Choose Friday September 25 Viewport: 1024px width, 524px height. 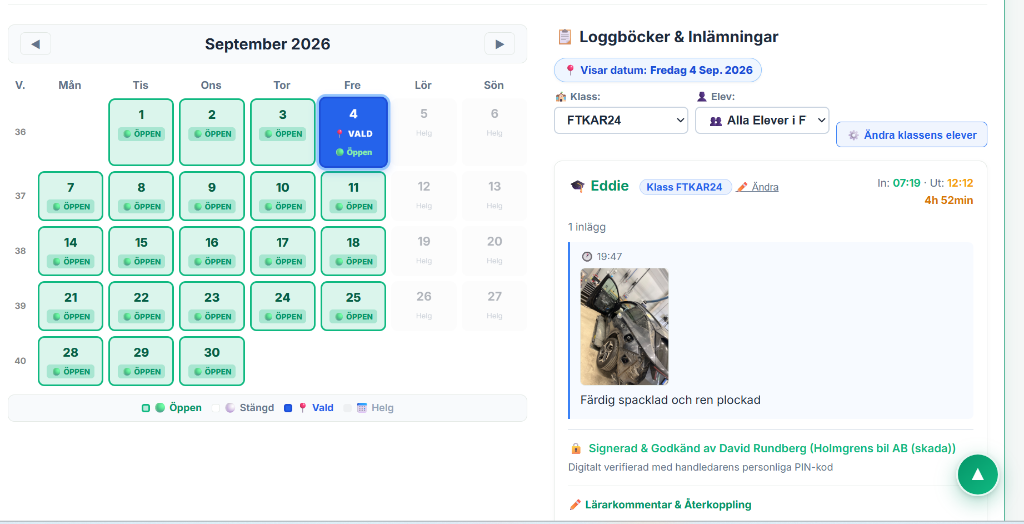point(353,306)
